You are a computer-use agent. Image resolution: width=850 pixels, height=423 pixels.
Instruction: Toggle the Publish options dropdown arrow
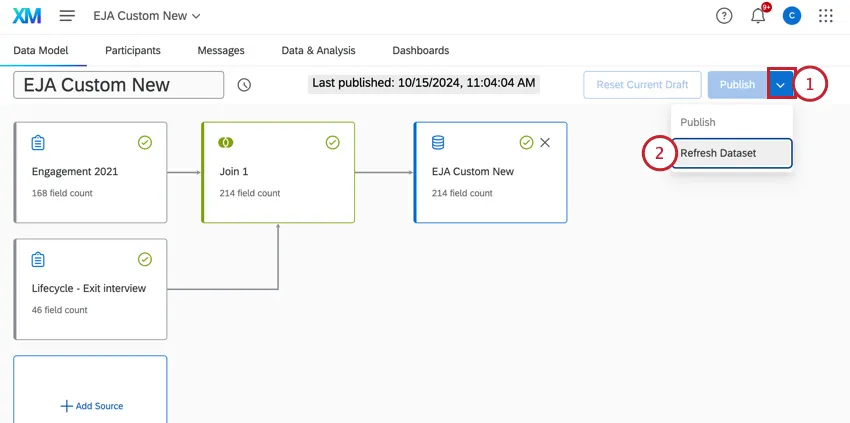tap(781, 85)
